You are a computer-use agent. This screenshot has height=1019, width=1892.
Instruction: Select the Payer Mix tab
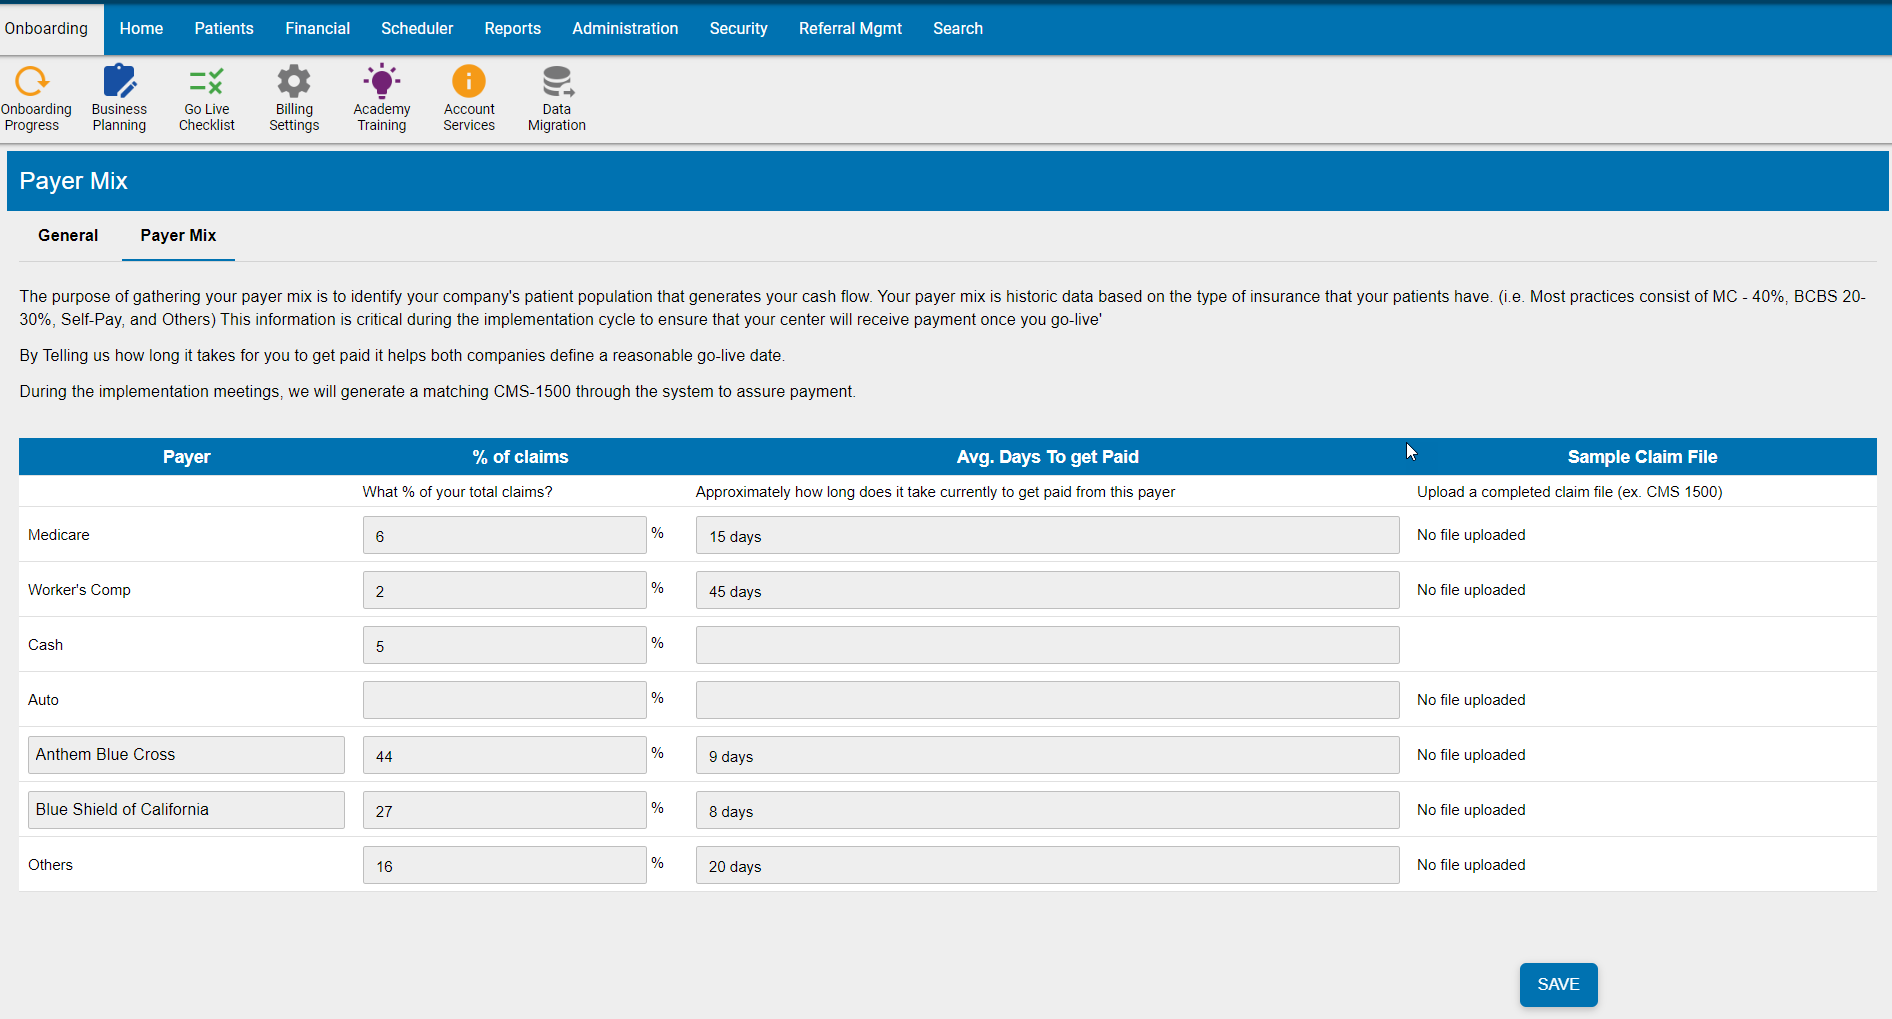pos(178,236)
